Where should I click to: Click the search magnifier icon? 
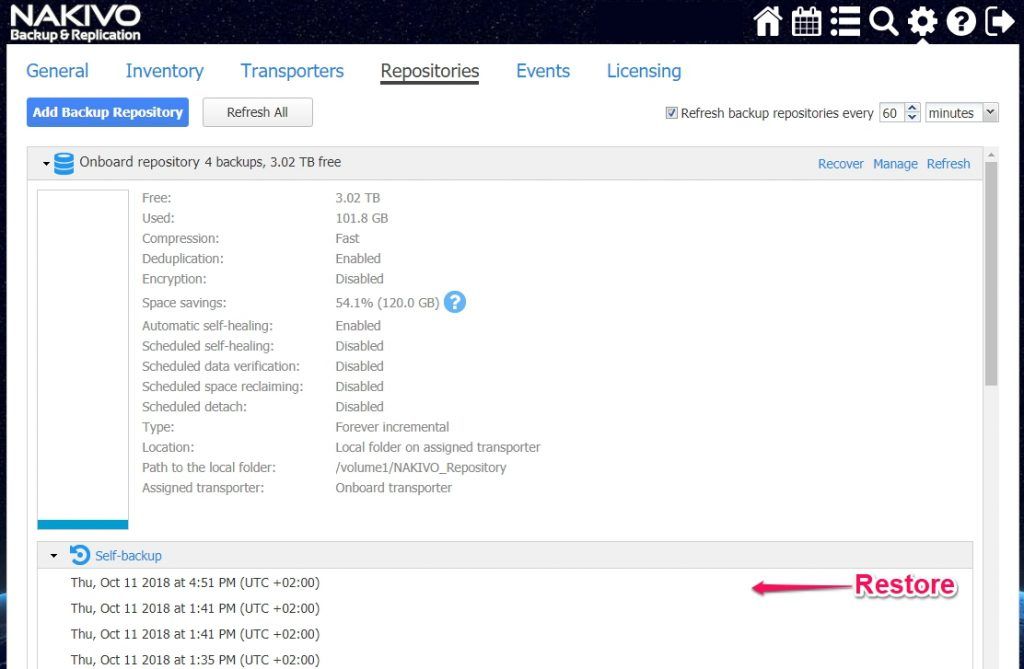tap(884, 21)
